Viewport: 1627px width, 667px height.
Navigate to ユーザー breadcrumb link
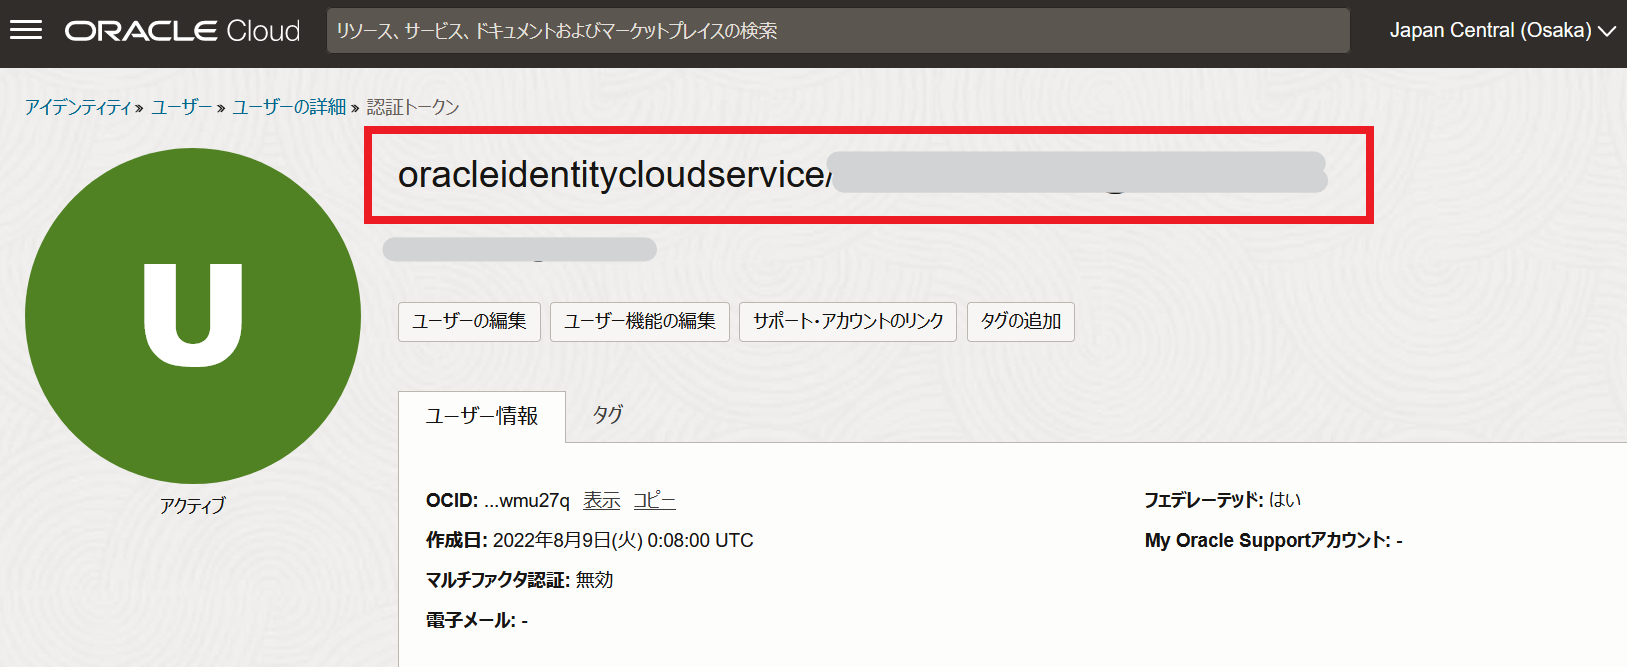[x=181, y=107]
